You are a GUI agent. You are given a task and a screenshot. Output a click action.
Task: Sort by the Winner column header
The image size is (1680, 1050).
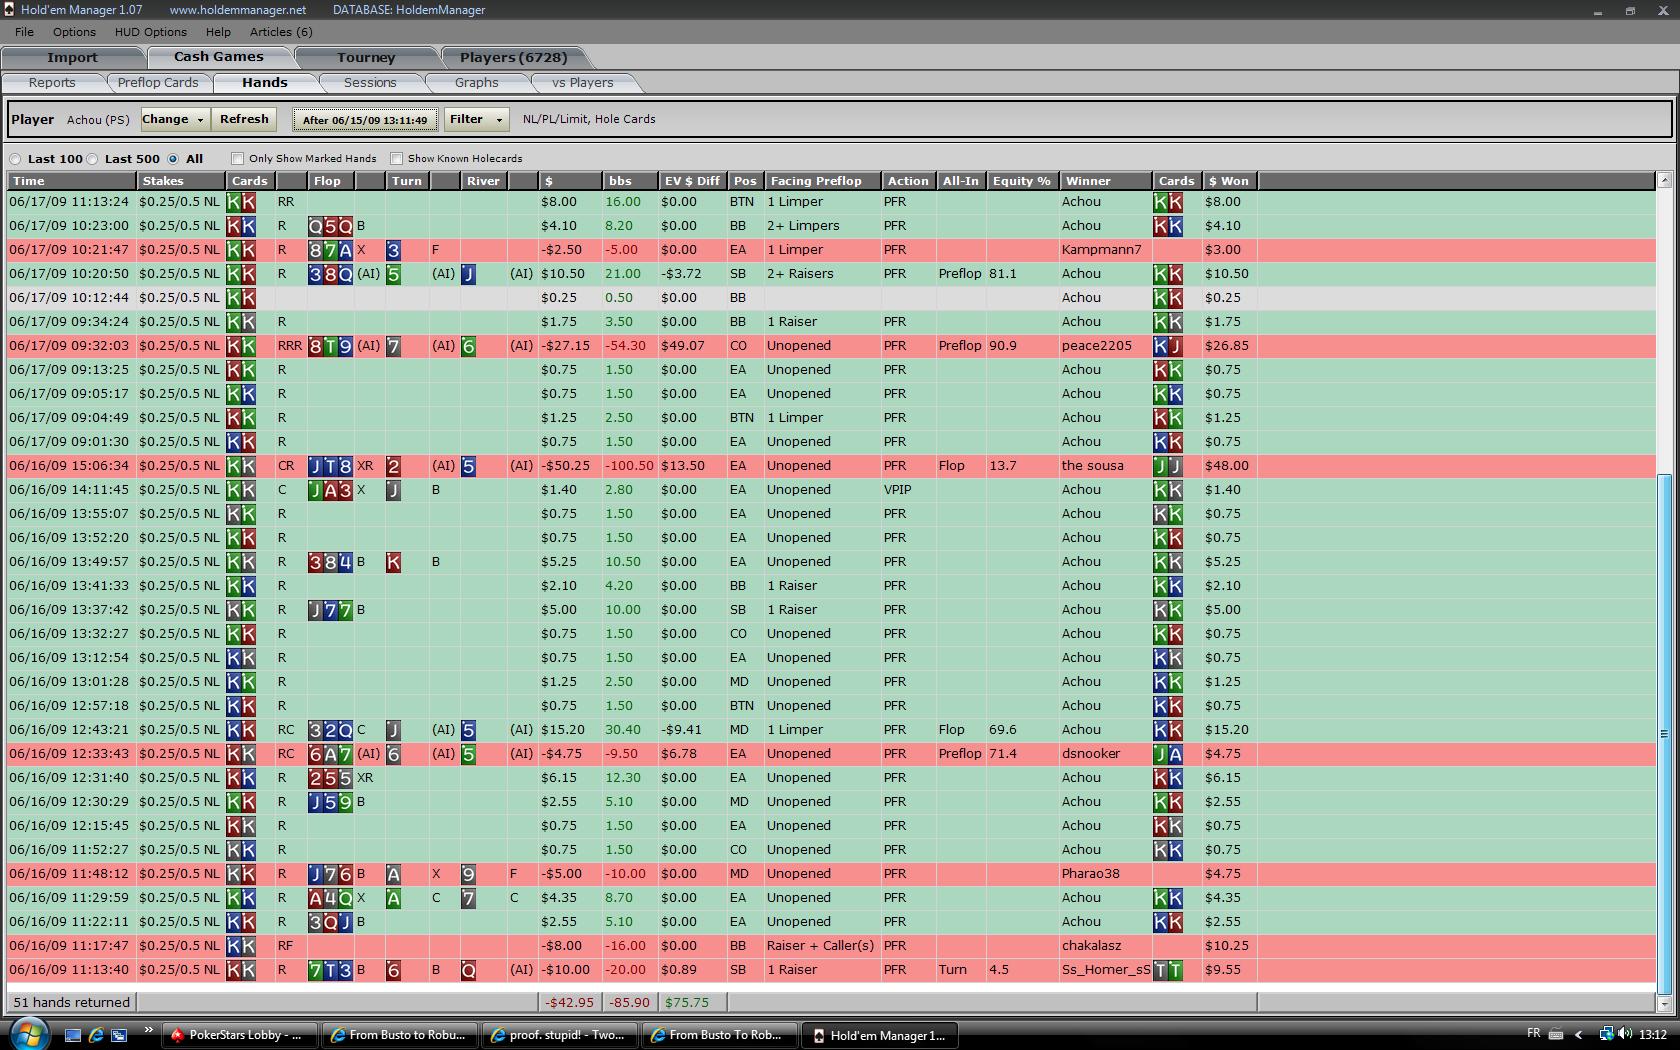1105,181
